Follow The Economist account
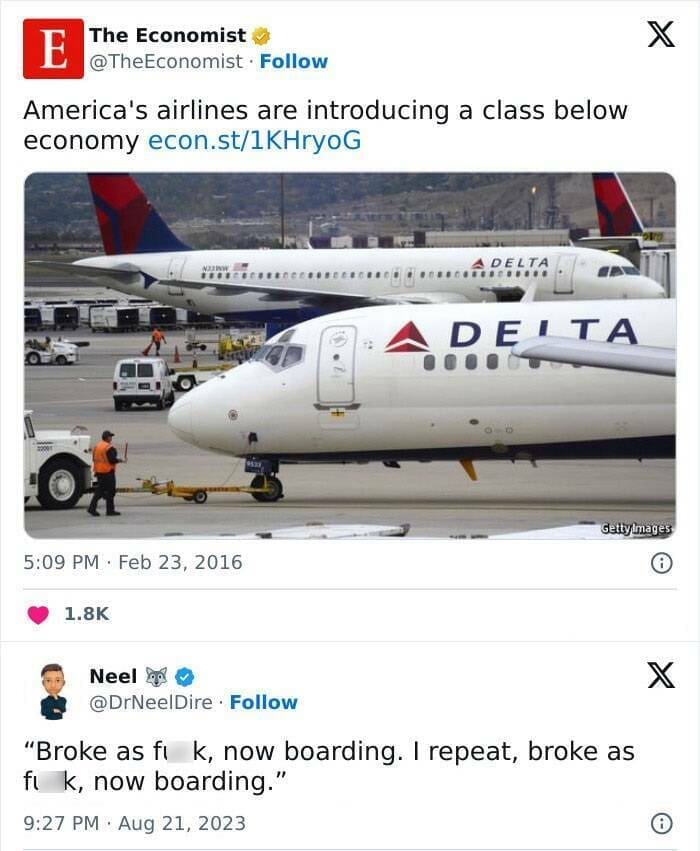The image size is (700, 851). pyautogui.click(x=293, y=61)
